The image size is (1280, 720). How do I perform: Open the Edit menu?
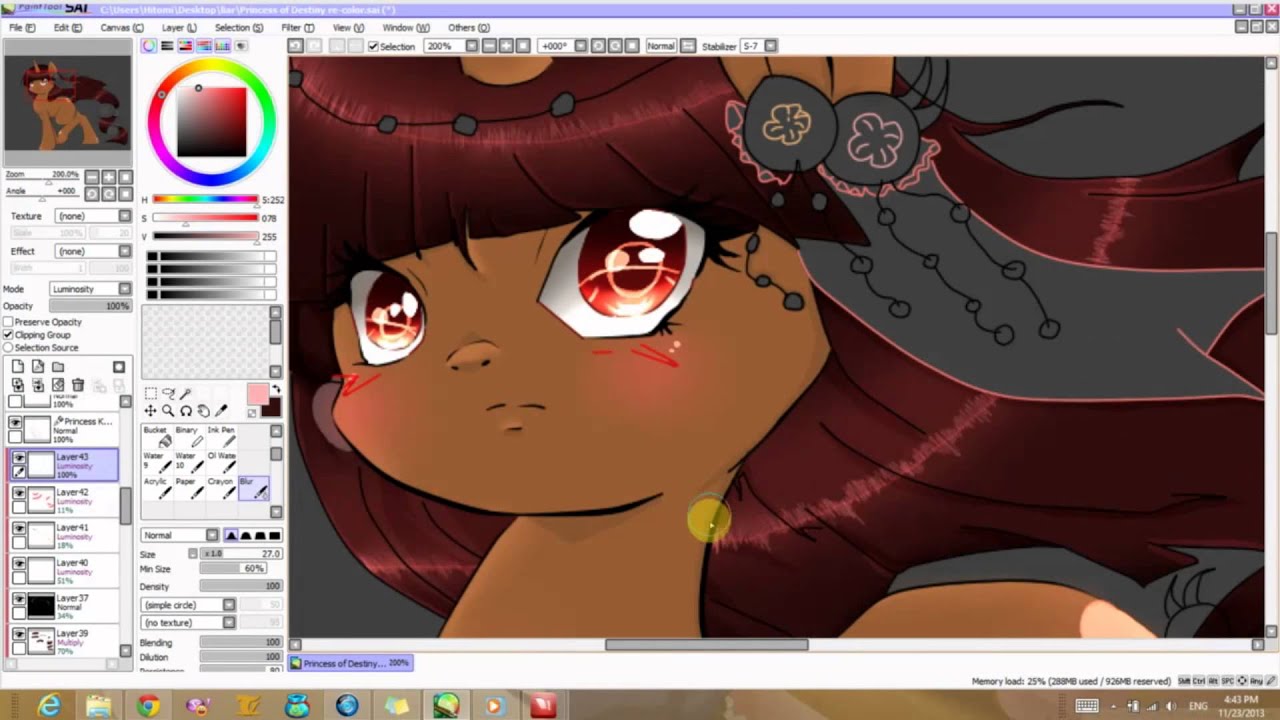click(x=67, y=28)
